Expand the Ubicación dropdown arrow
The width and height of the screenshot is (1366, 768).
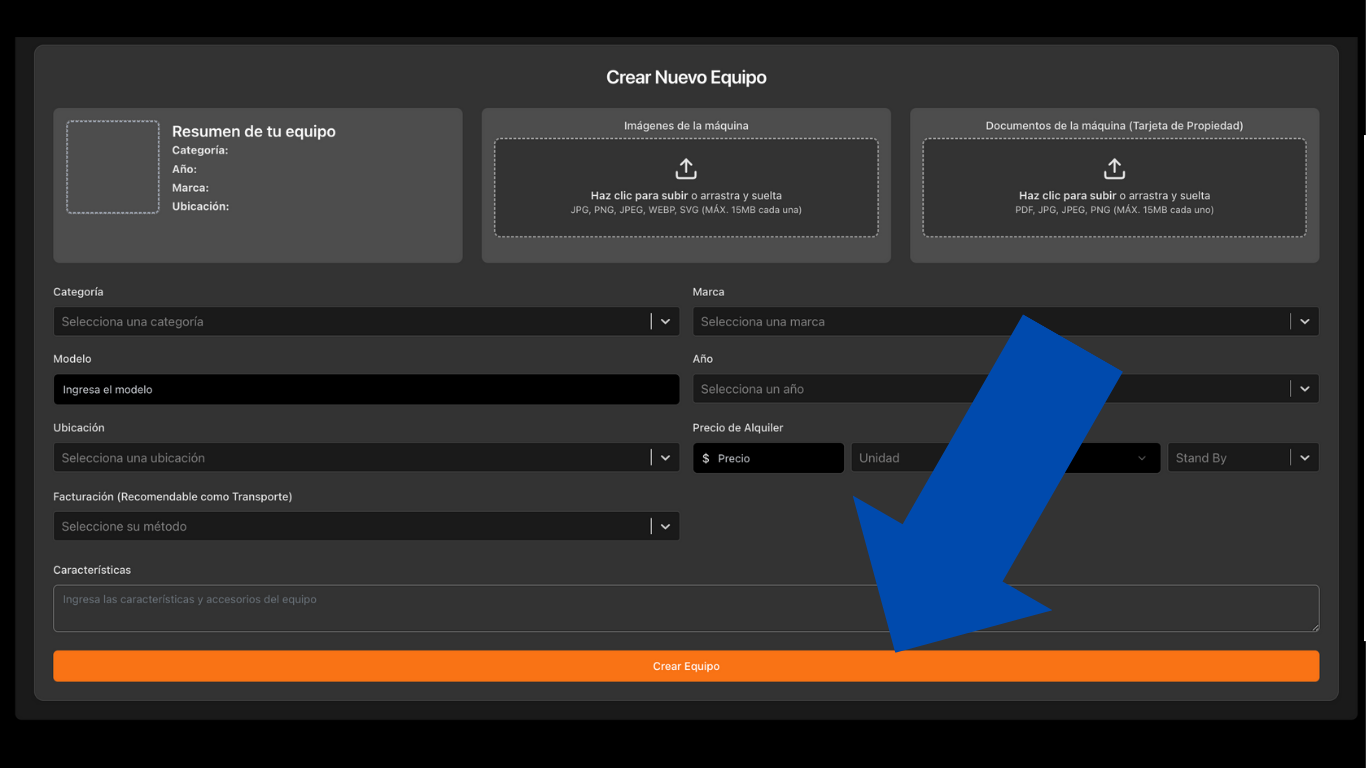[665, 458]
